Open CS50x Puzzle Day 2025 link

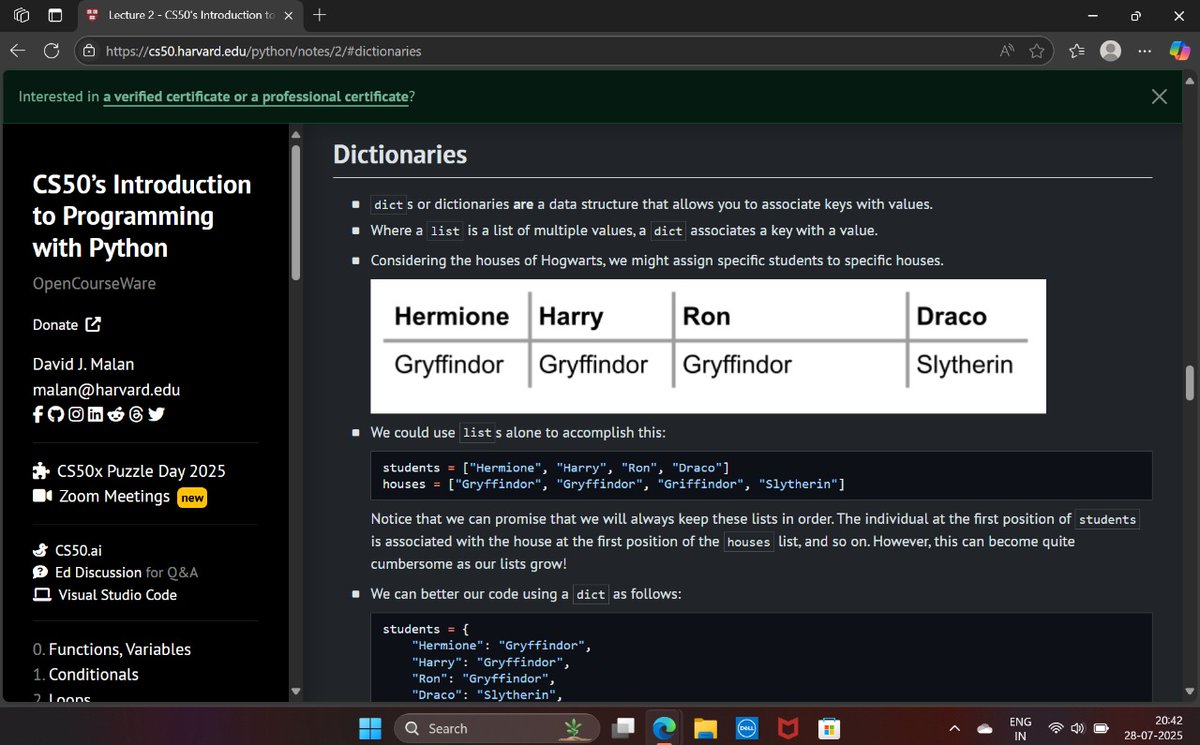click(141, 471)
